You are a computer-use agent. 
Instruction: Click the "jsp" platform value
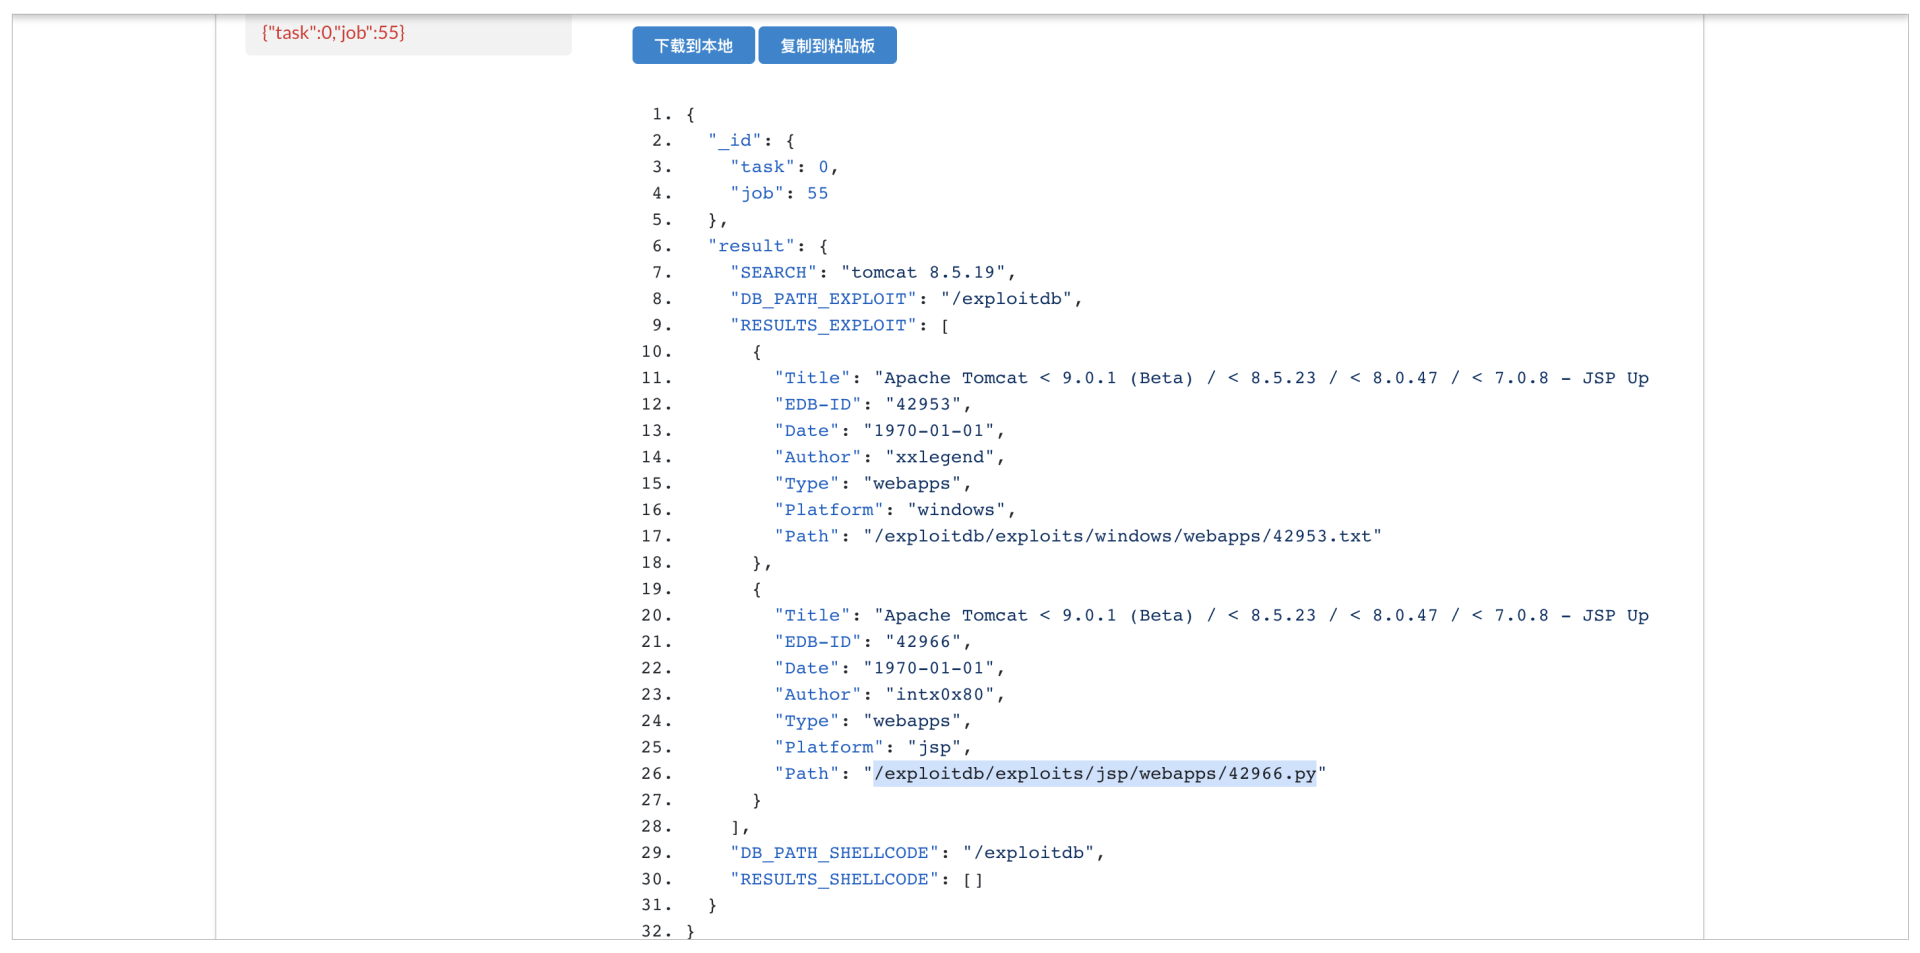click(933, 748)
